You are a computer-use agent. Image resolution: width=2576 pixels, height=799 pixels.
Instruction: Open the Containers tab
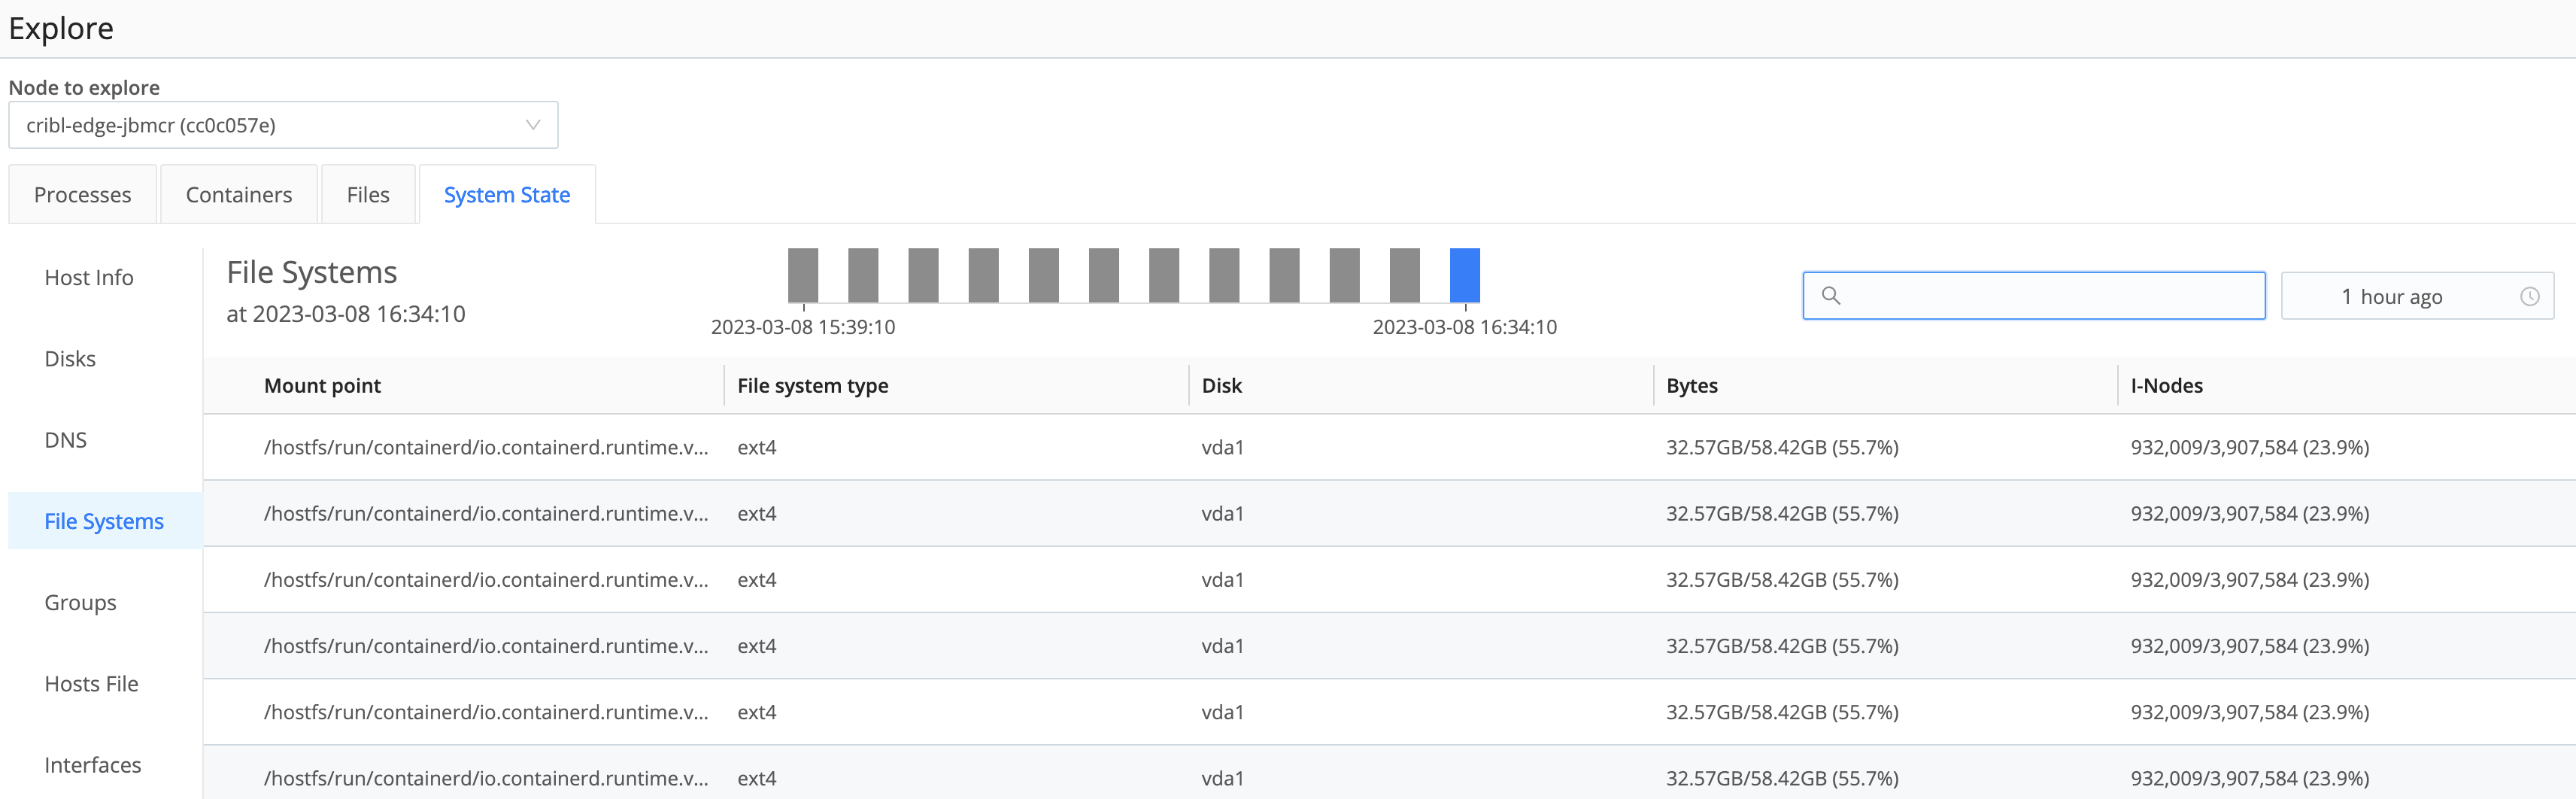[x=238, y=194]
